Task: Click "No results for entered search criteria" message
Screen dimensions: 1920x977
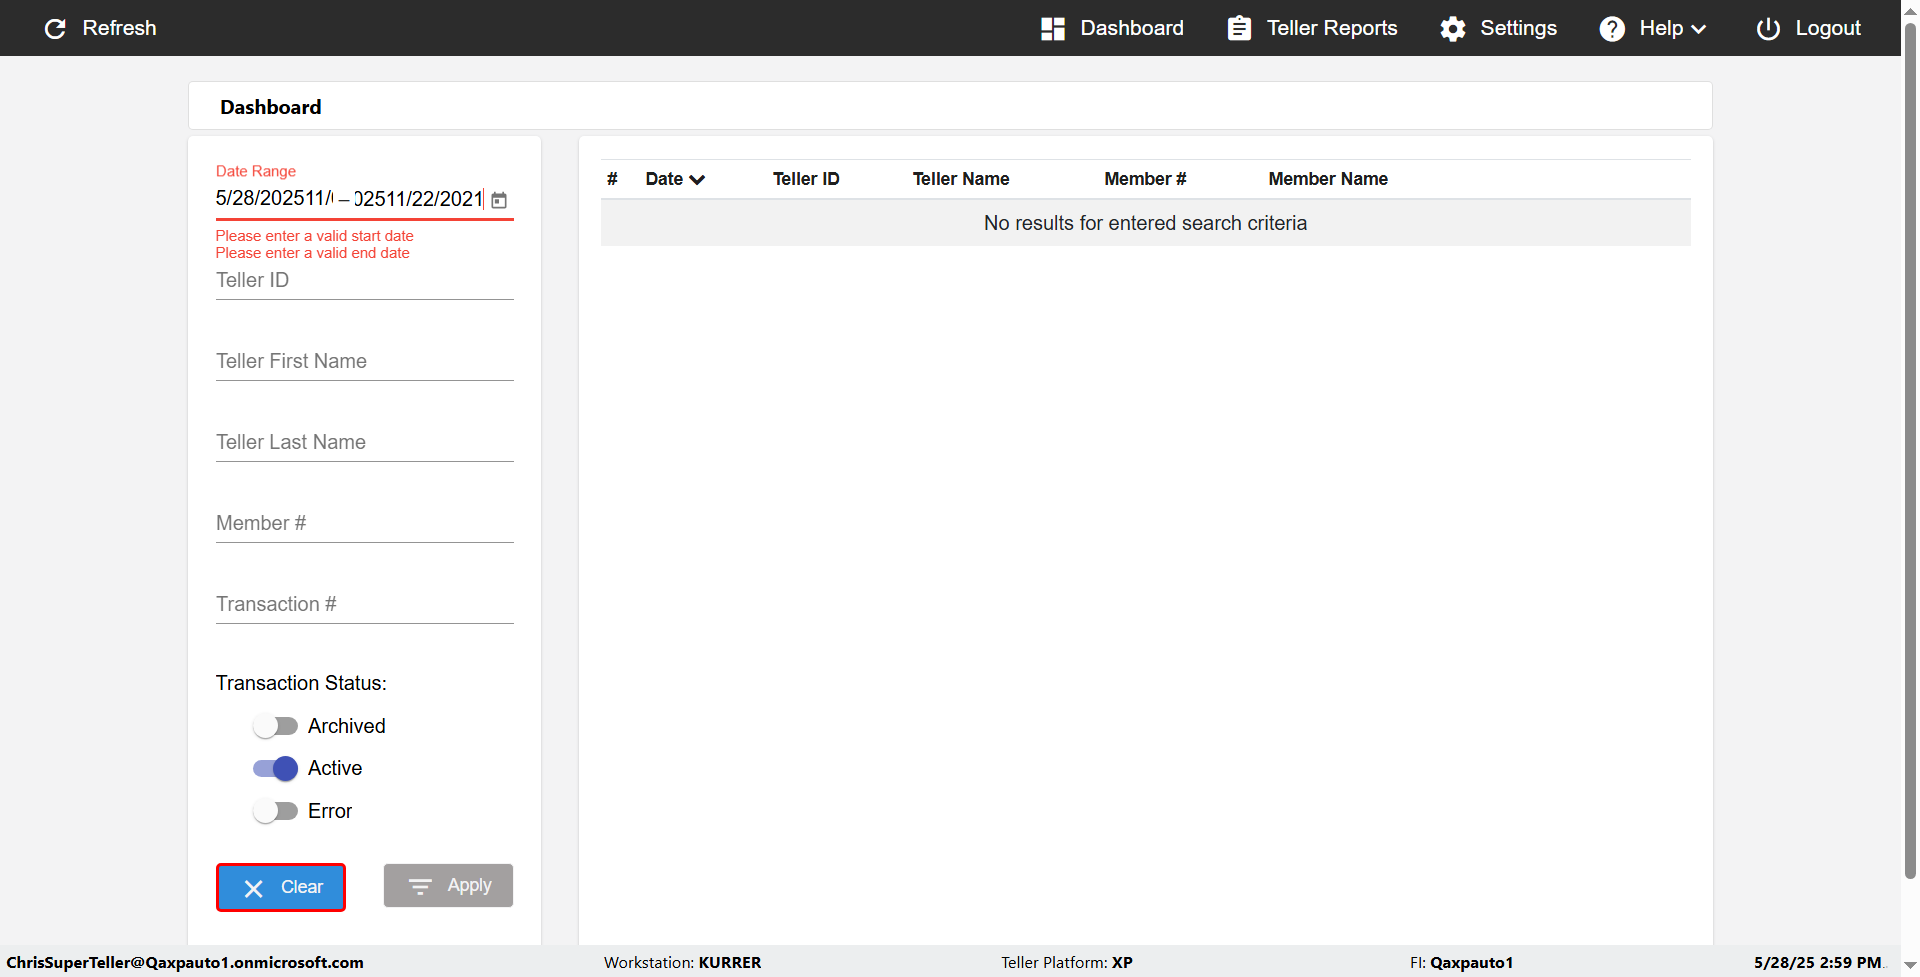Action: (1145, 223)
